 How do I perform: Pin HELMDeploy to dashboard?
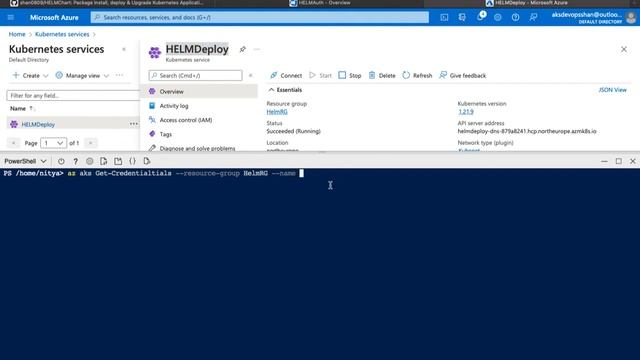[242, 49]
